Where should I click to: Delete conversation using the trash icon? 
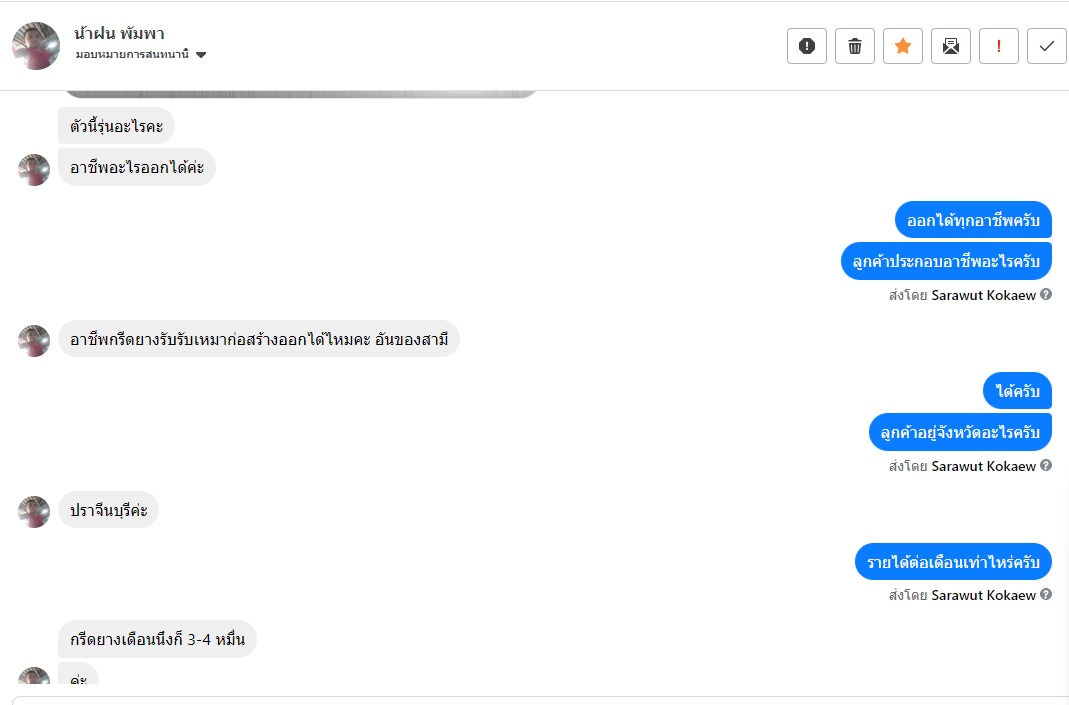coord(854,46)
